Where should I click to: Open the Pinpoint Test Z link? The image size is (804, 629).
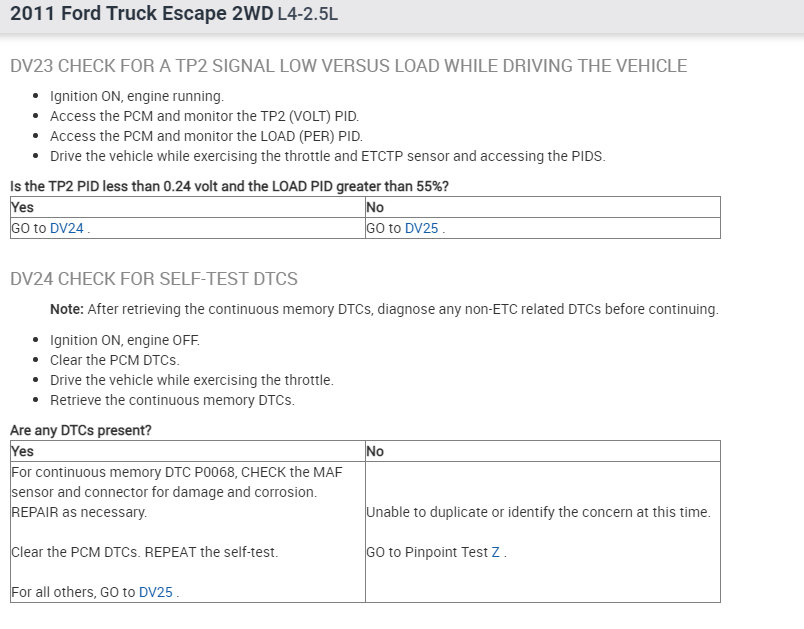(x=496, y=552)
